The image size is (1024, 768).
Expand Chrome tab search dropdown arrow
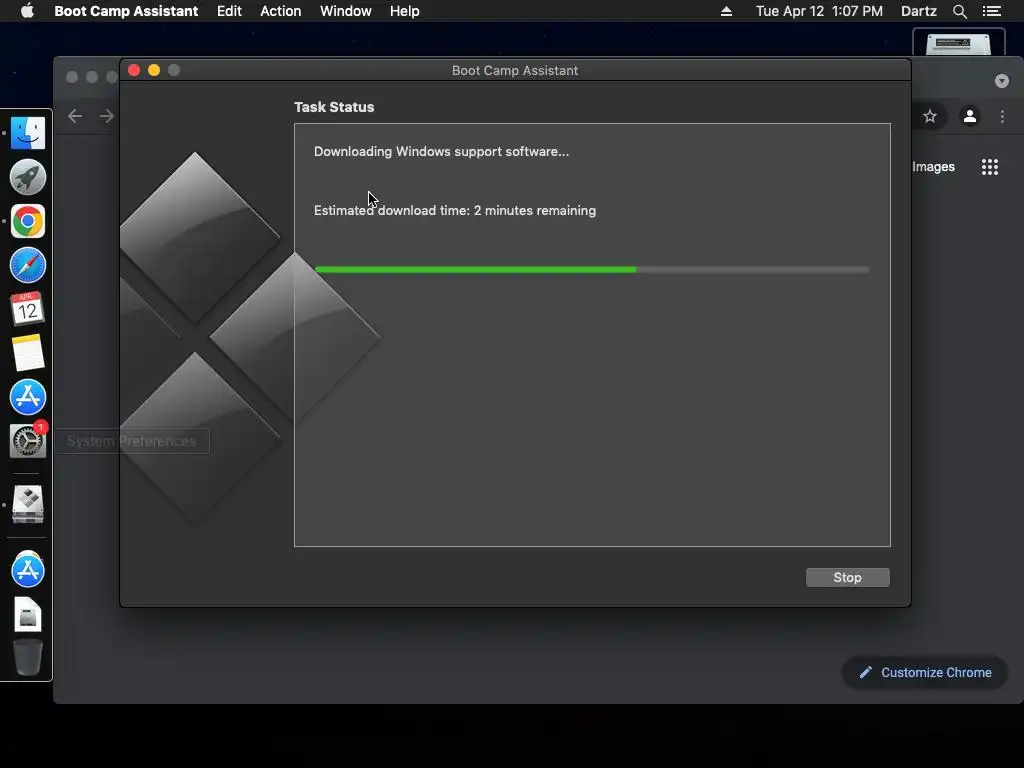pyautogui.click(x=1002, y=81)
